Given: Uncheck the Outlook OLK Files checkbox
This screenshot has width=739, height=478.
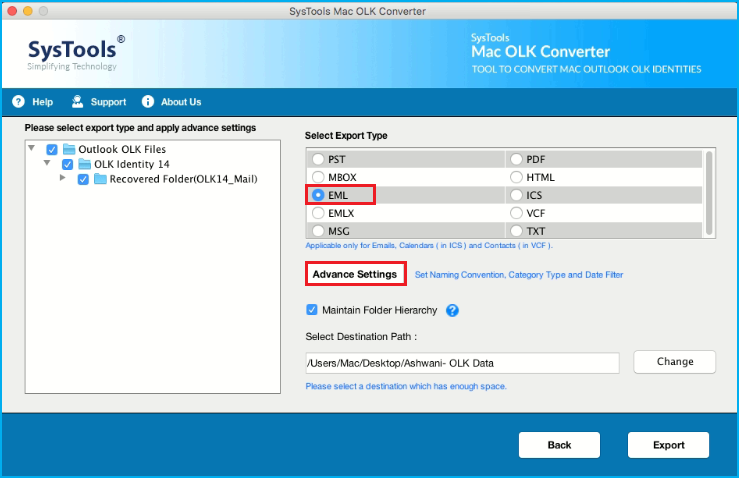Looking at the screenshot, I should coord(52,150).
